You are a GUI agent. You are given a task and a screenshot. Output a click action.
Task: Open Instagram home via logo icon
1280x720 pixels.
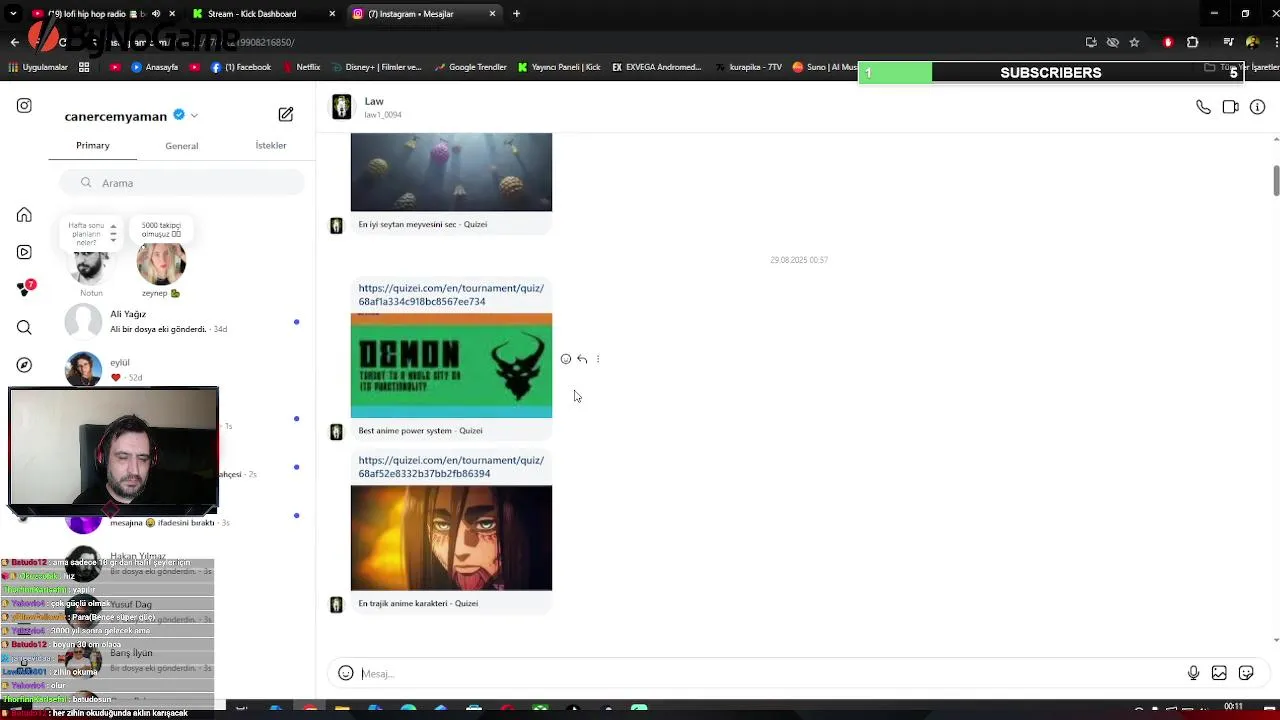24,106
